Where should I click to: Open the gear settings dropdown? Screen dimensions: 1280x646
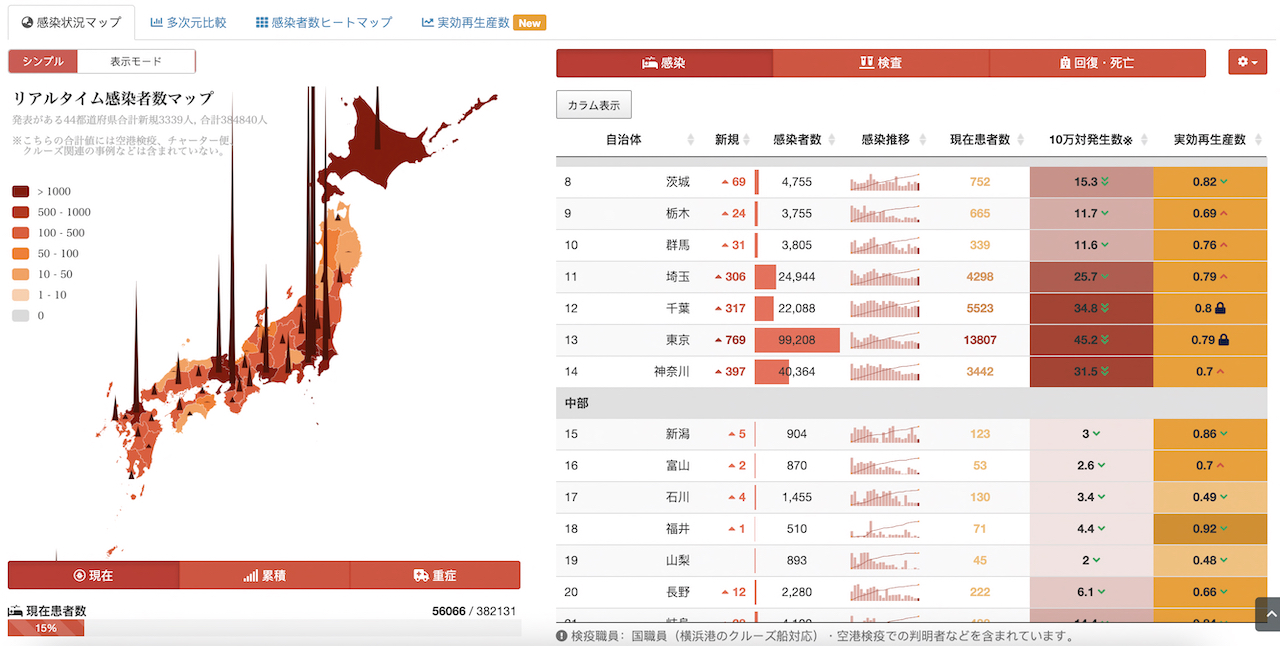point(1247,62)
